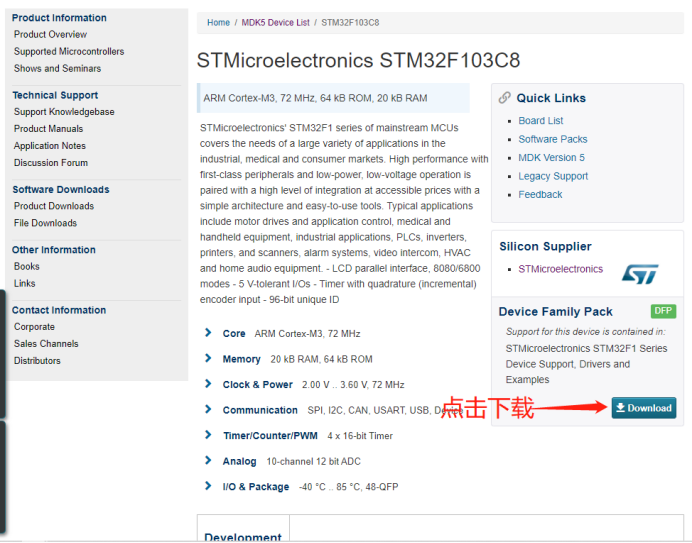Click the Analog label

[x=239, y=461]
